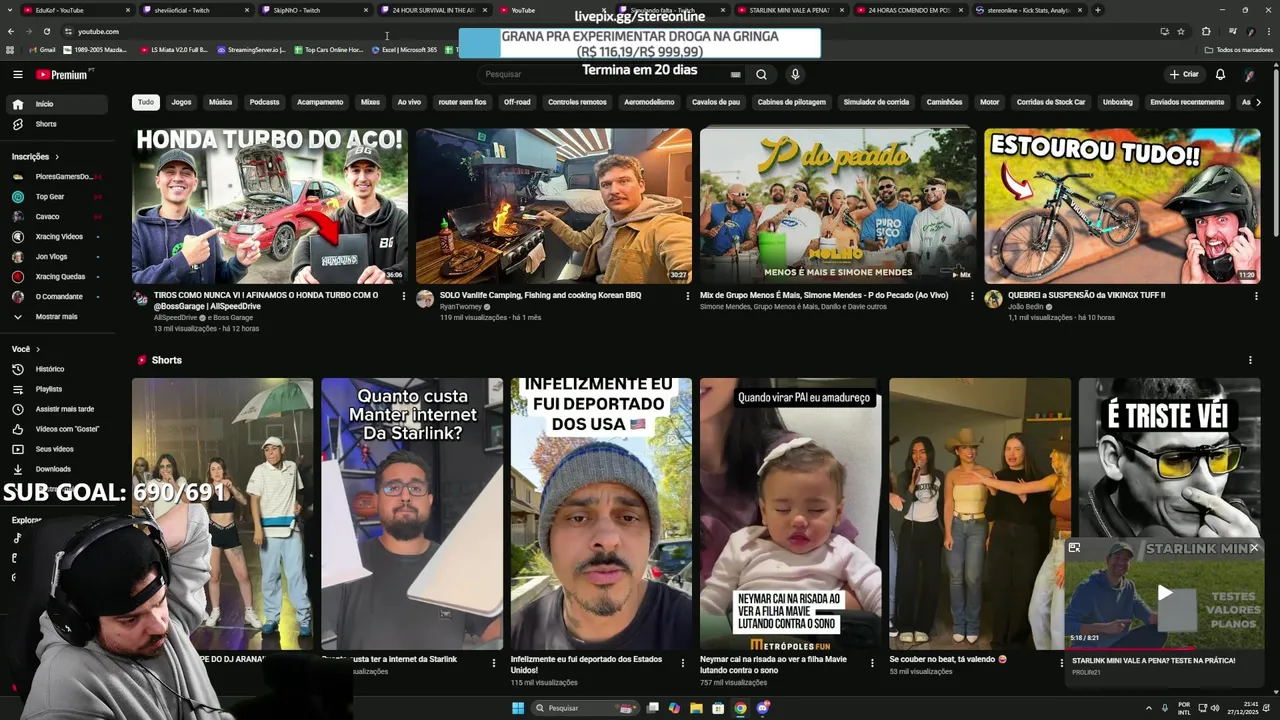The width and height of the screenshot is (1280, 720).
Task: Open Playlists in the sidebar
Action: (58, 389)
